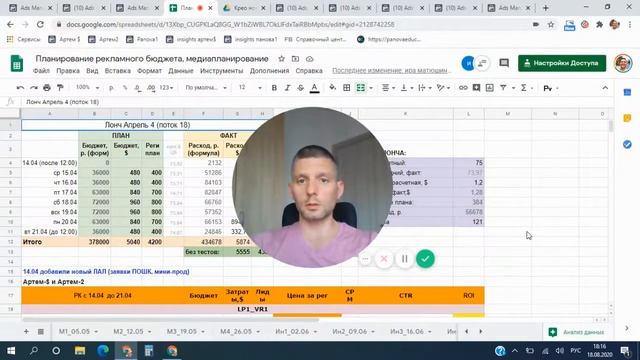
Task: Reload the browser page
Action: tap(40, 24)
